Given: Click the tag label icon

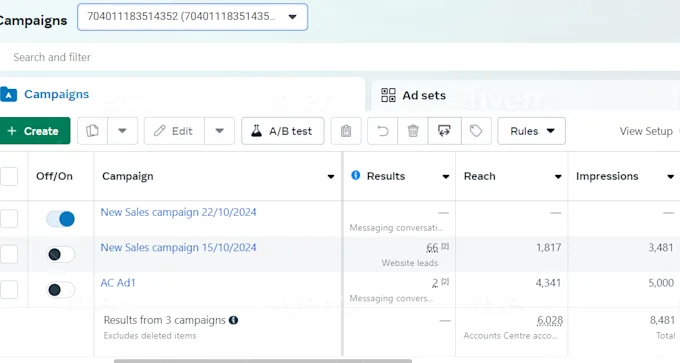Looking at the screenshot, I should click(476, 131).
